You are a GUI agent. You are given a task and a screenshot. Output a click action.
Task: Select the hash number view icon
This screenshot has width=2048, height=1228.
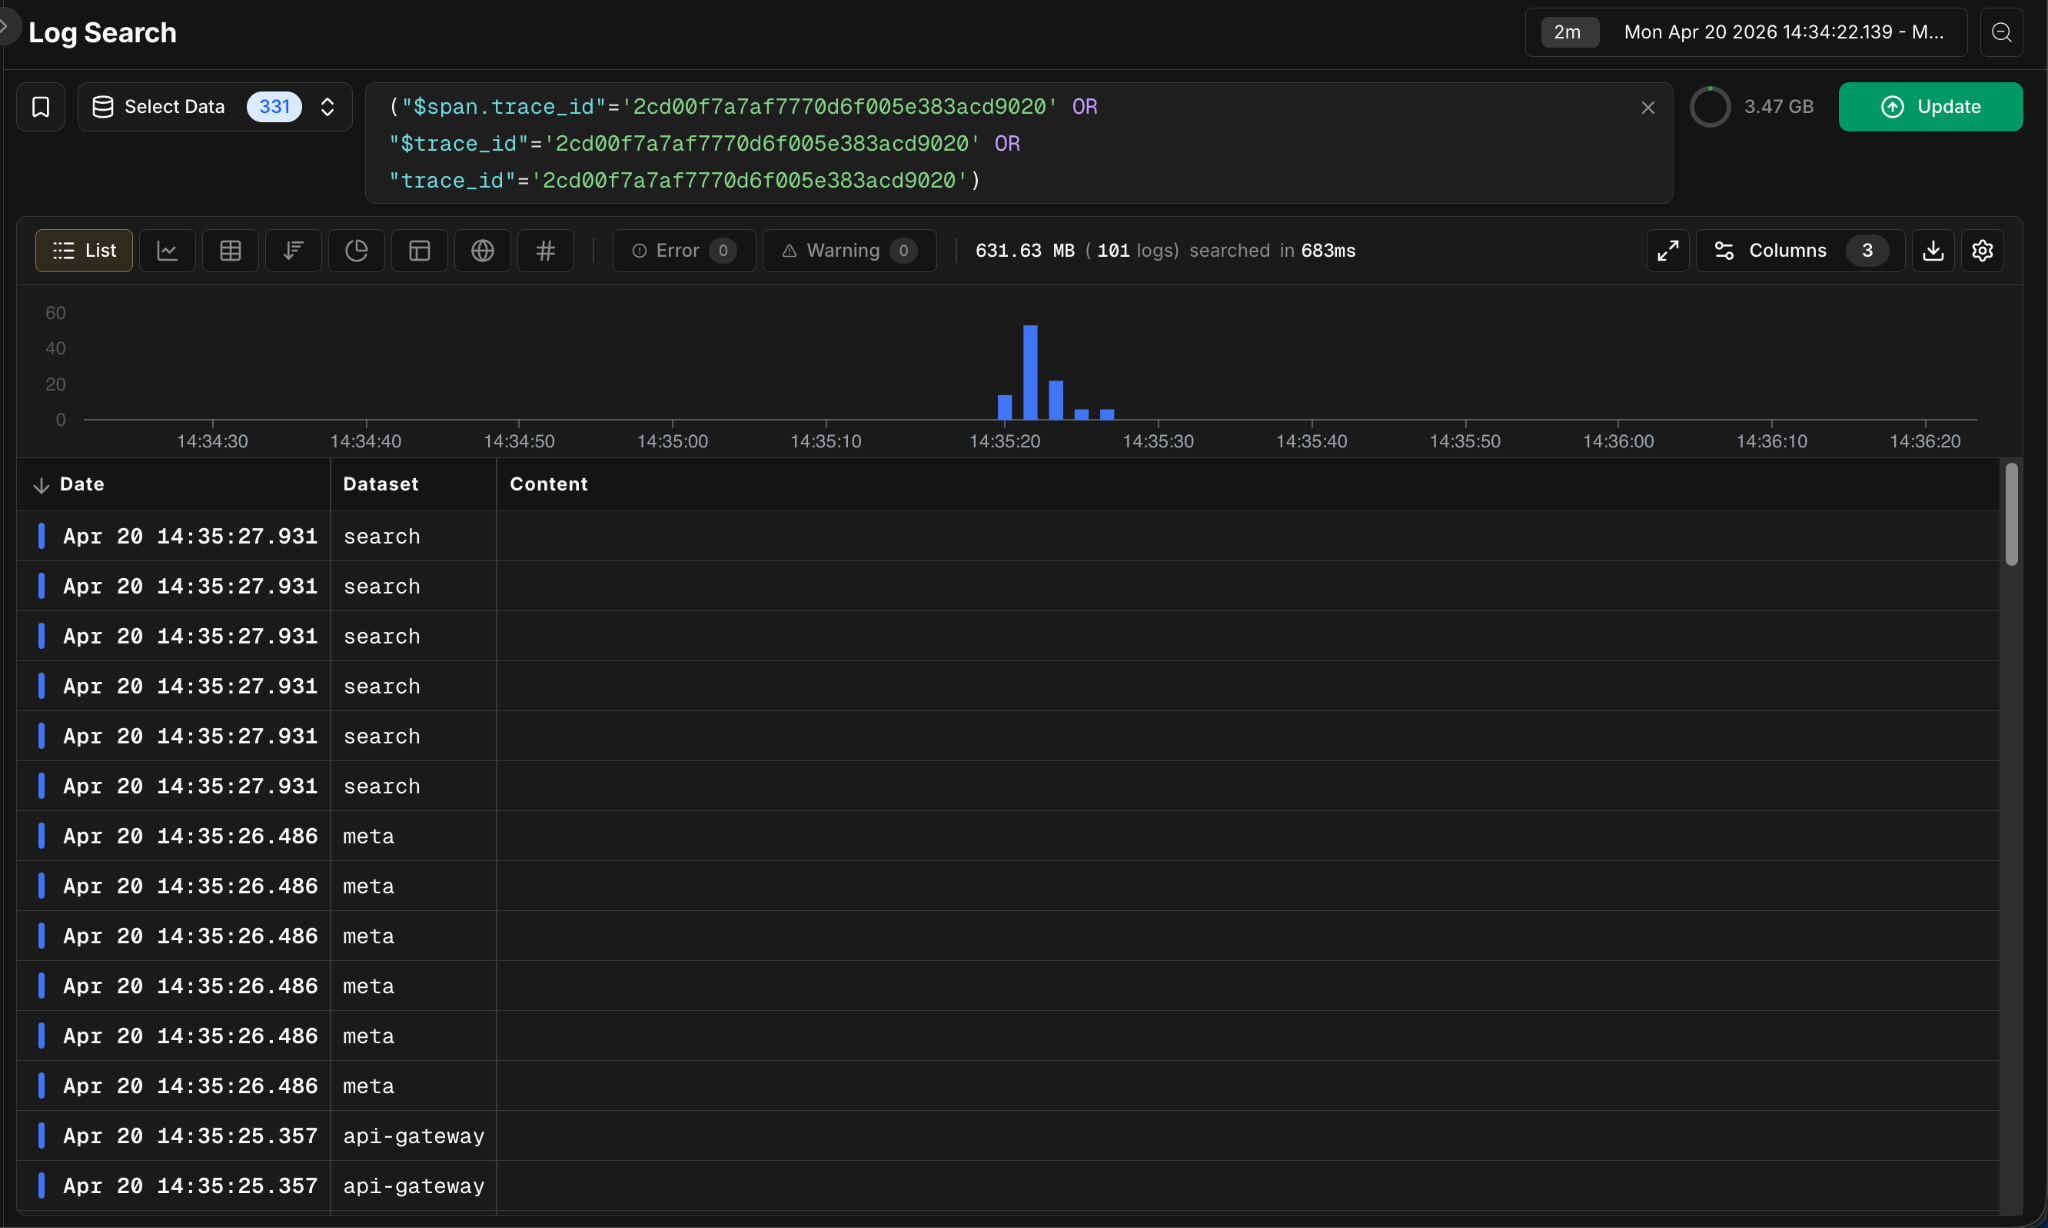pos(545,251)
